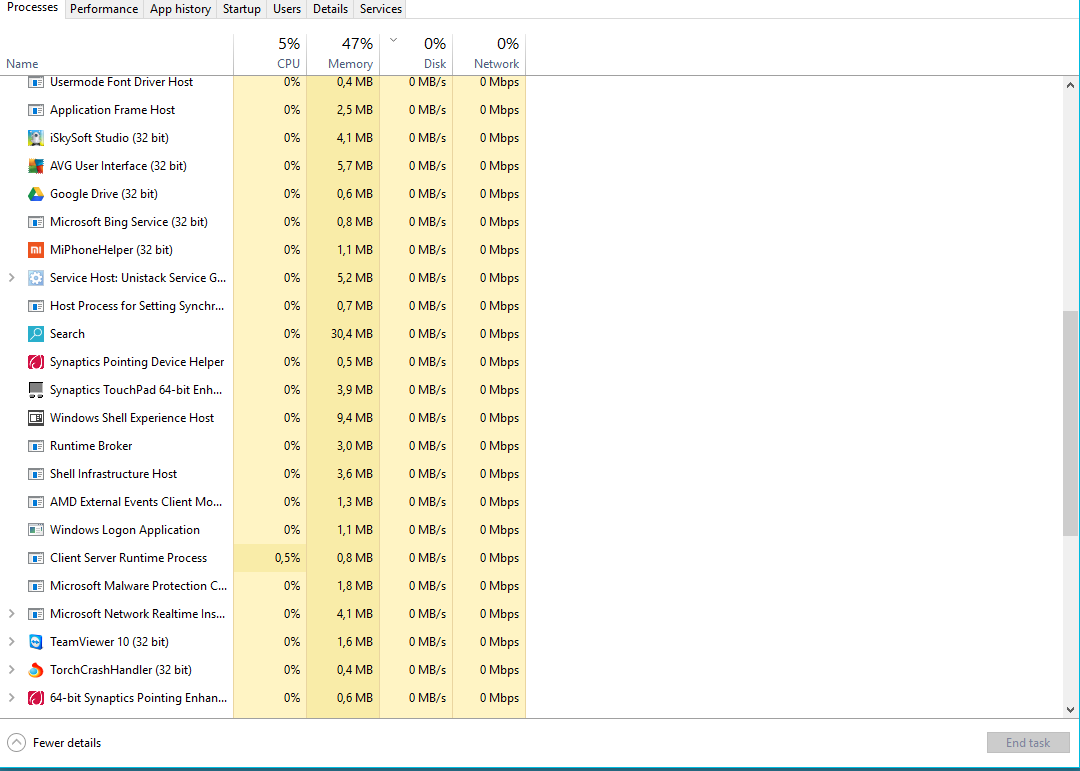Click the scrollbar down arrow
Screen dimensions: 1080x771
(x=1070, y=709)
